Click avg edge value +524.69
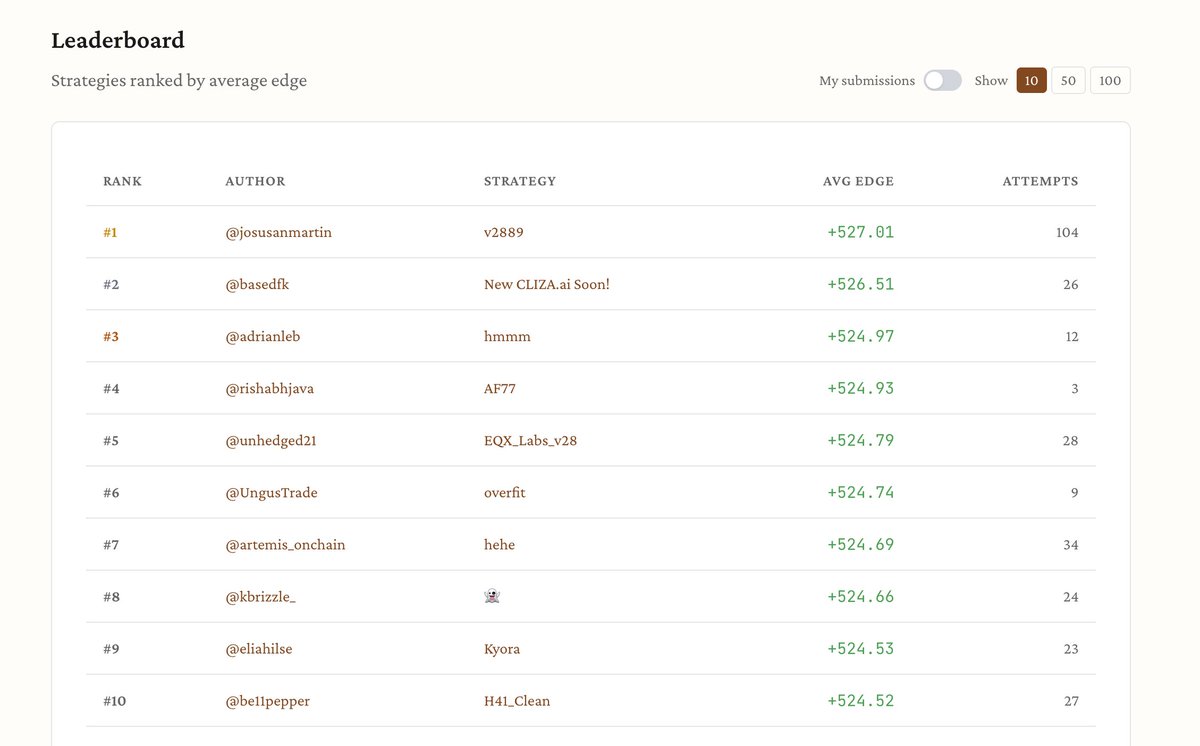1200x746 pixels. [861, 544]
